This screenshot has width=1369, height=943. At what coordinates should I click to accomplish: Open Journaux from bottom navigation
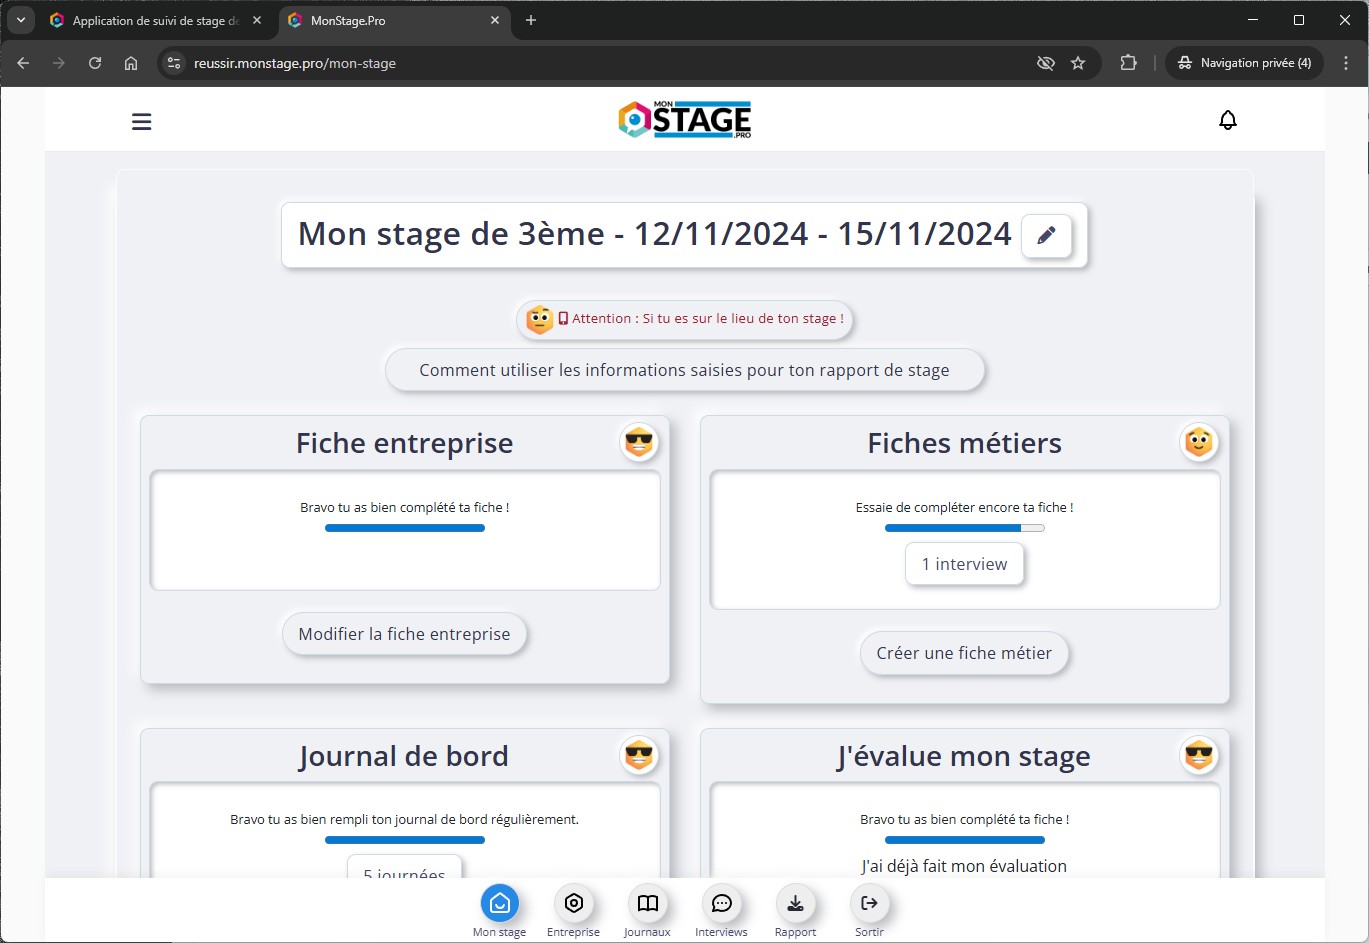point(648,904)
